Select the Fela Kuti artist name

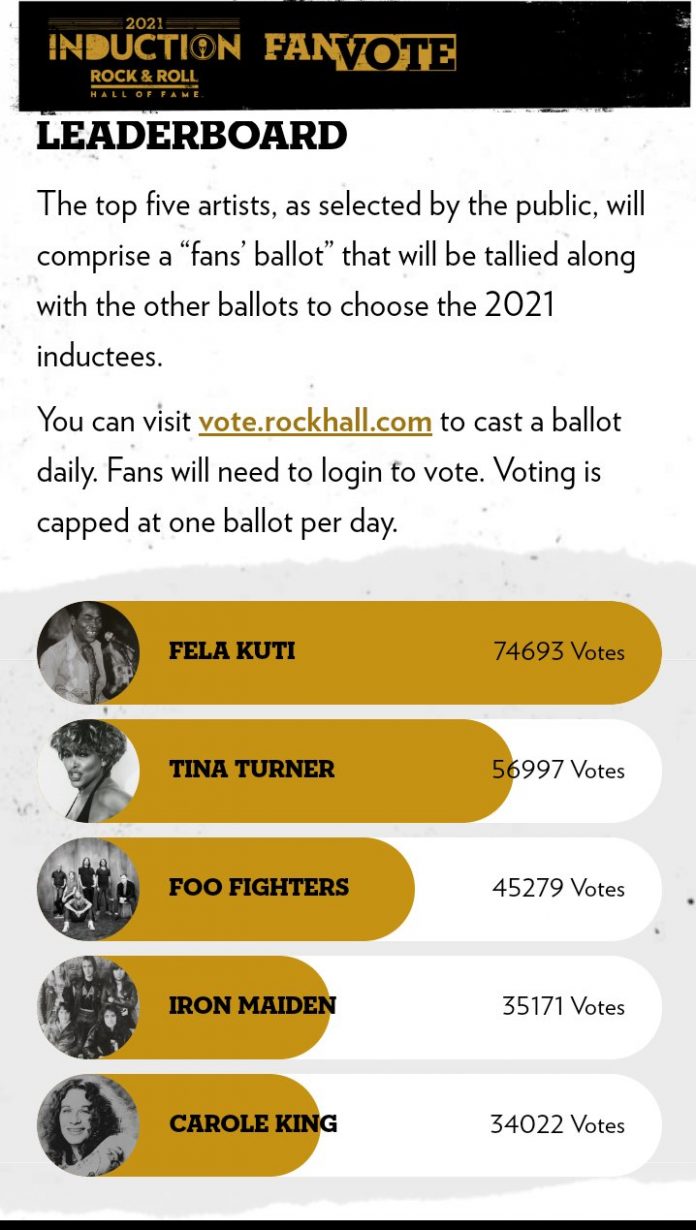[x=232, y=651]
